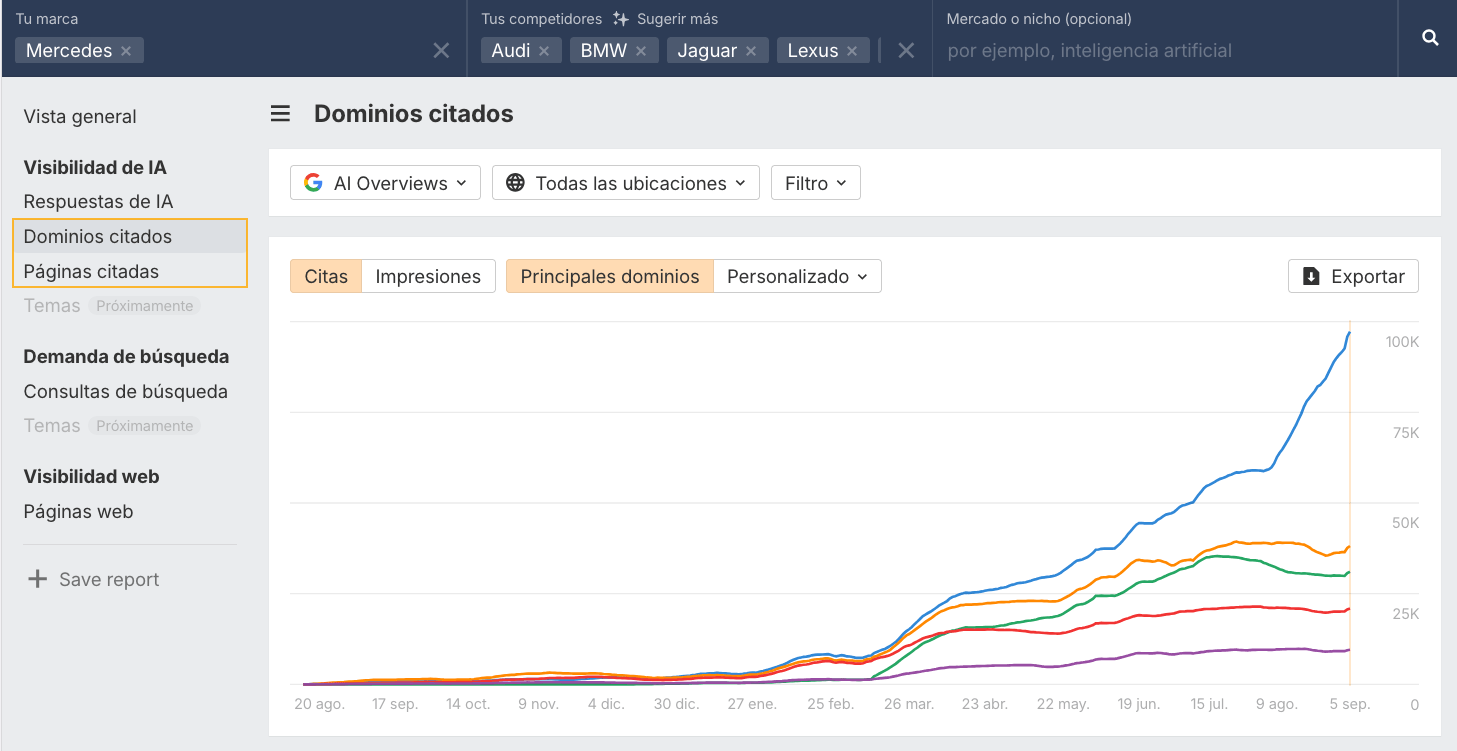This screenshot has width=1457, height=751.
Task: Click the Exportar button
Action: (1353, 277)
